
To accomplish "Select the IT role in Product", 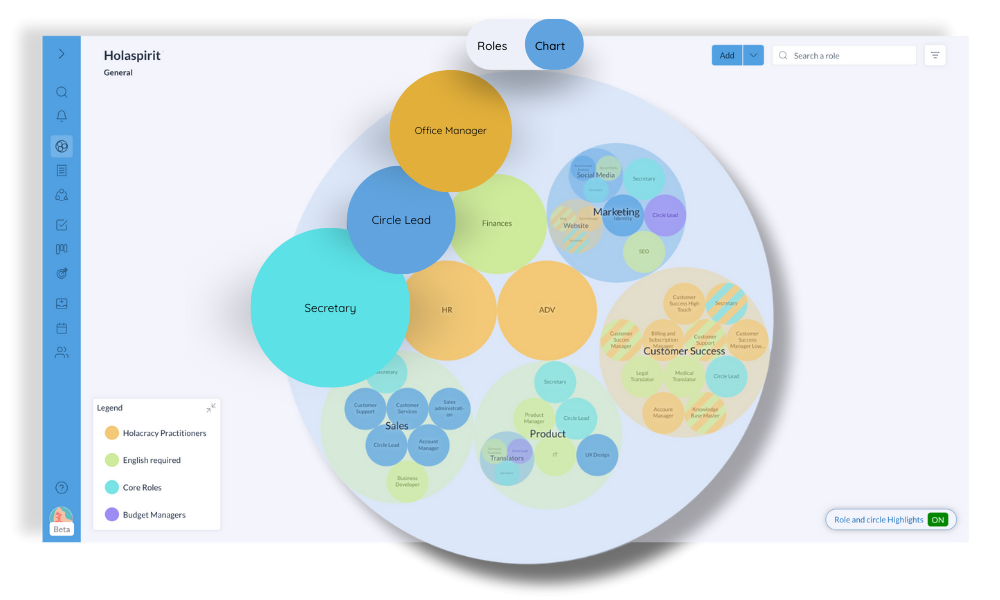I will 555,455.
